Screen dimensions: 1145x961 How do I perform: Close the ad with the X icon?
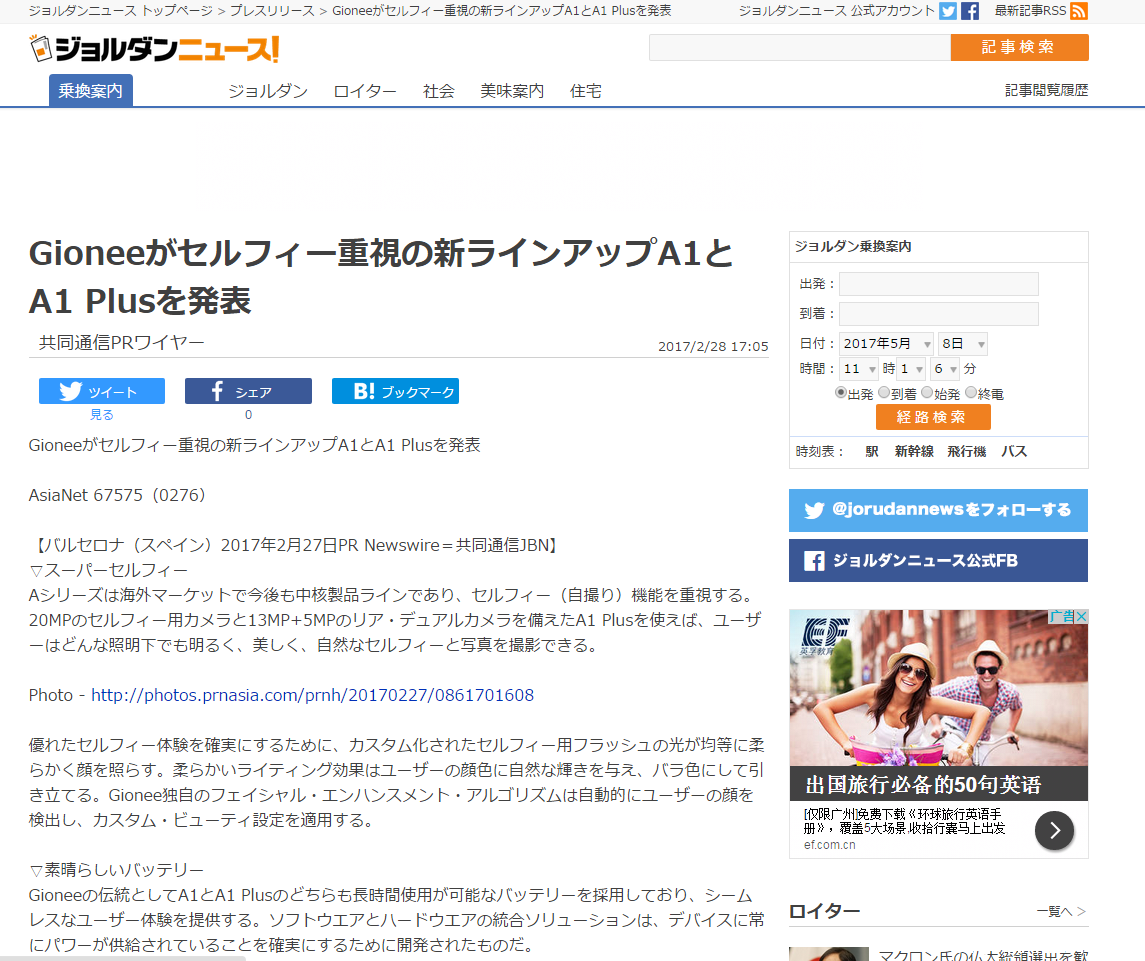[x=1081, y=616]
